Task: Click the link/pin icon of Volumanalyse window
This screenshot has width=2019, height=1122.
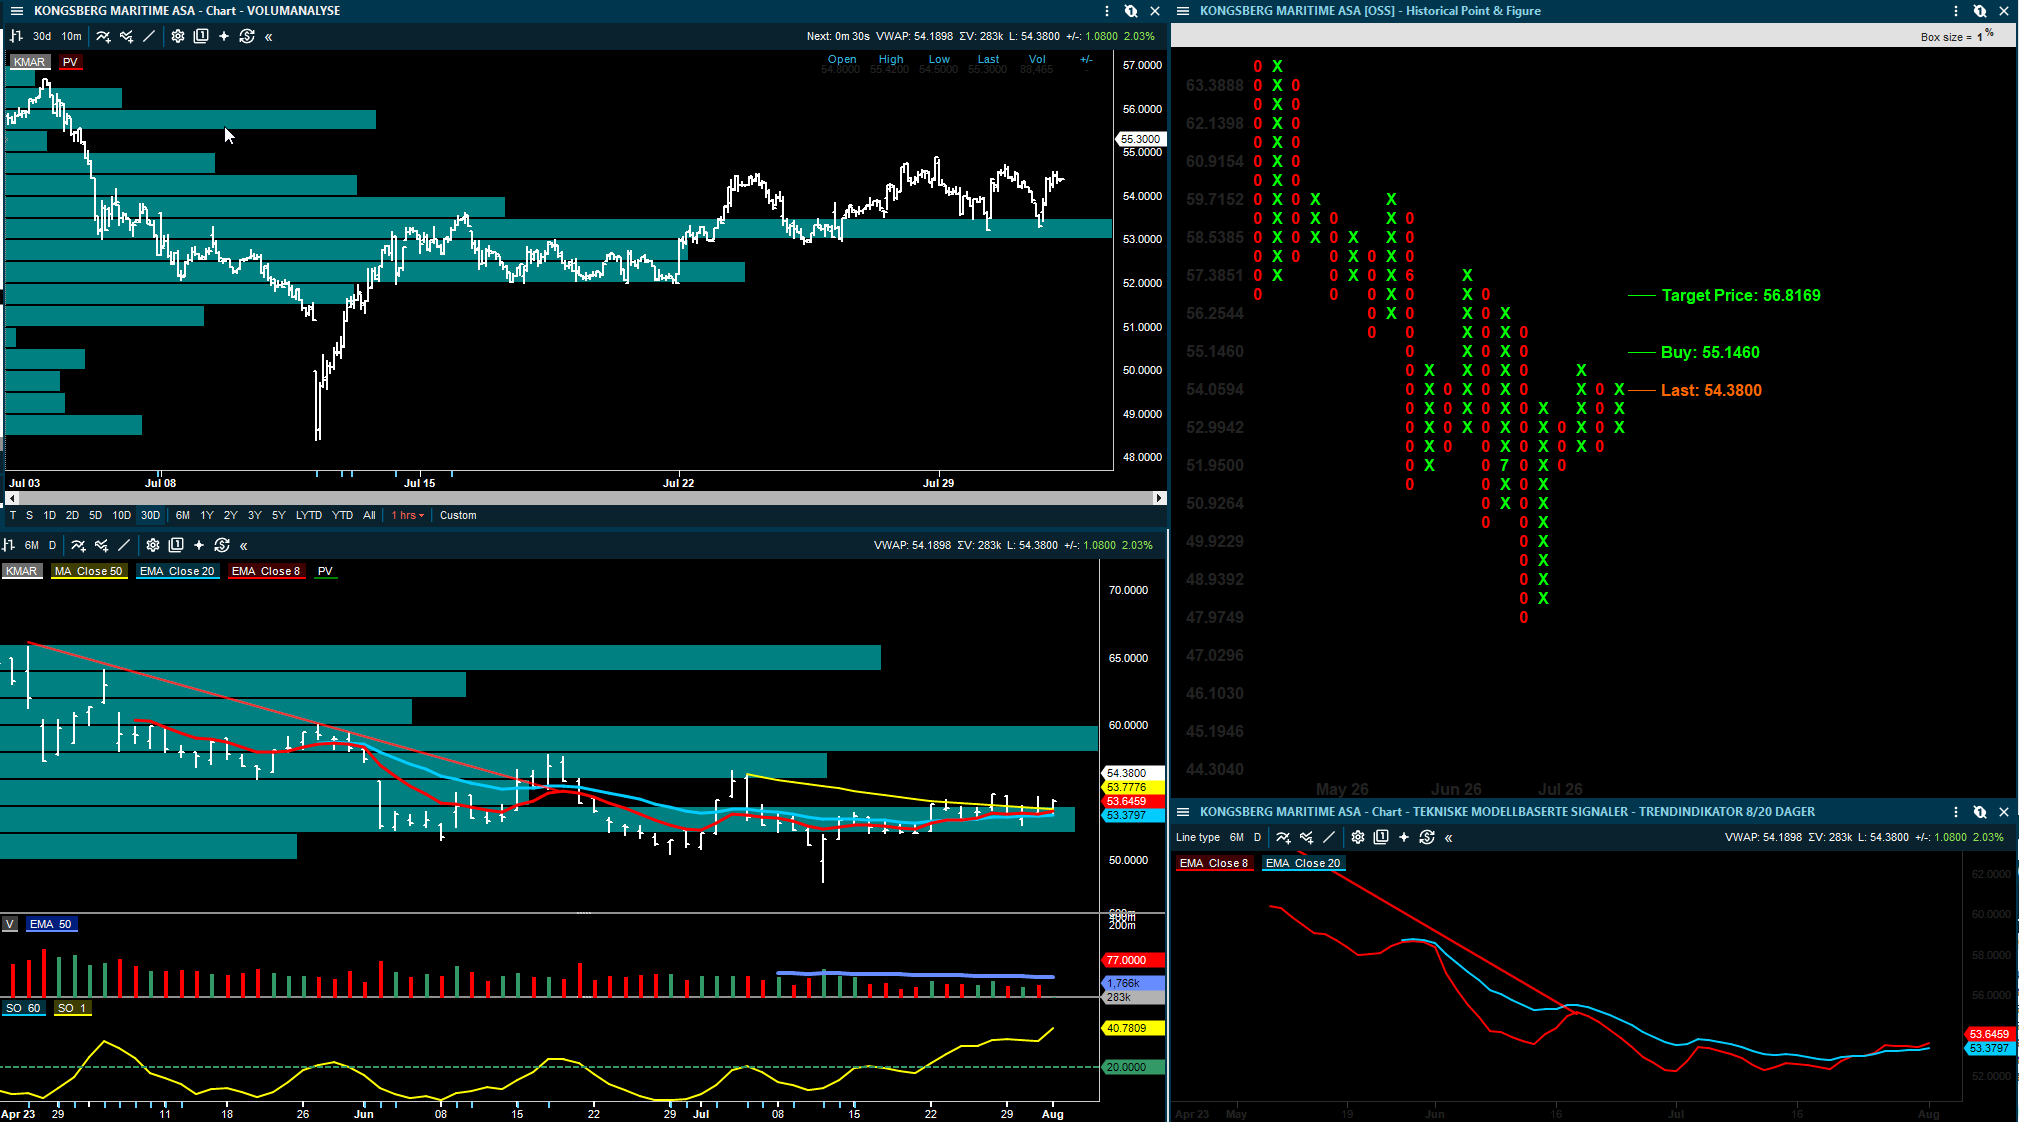Action: (x=1131, y=11)
